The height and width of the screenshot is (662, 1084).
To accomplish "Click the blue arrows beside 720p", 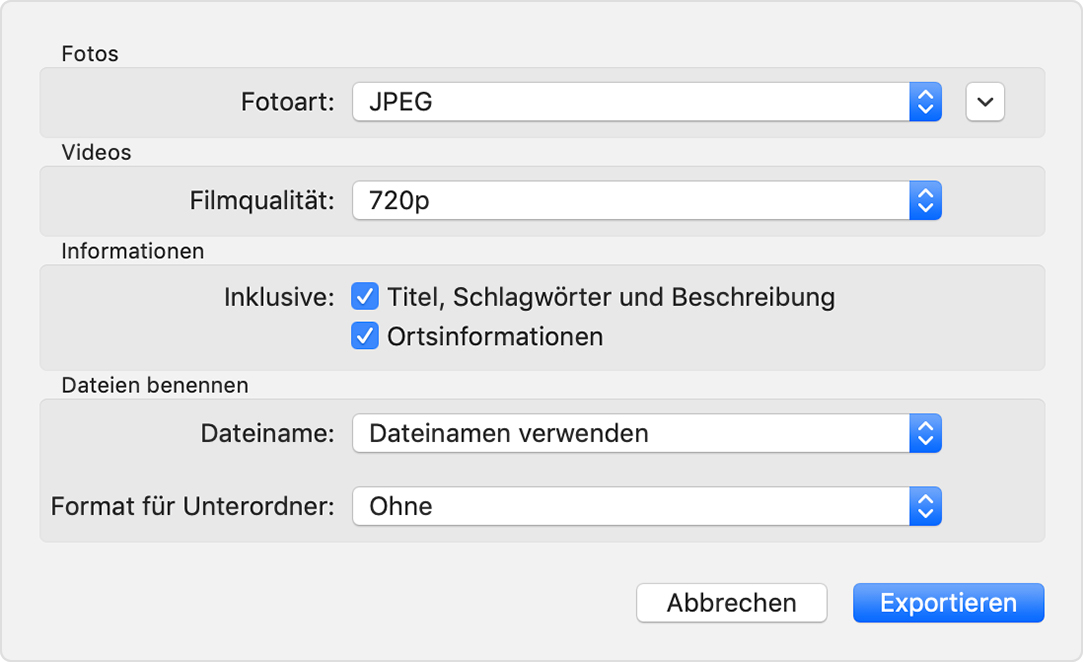I will coord(925,200).
